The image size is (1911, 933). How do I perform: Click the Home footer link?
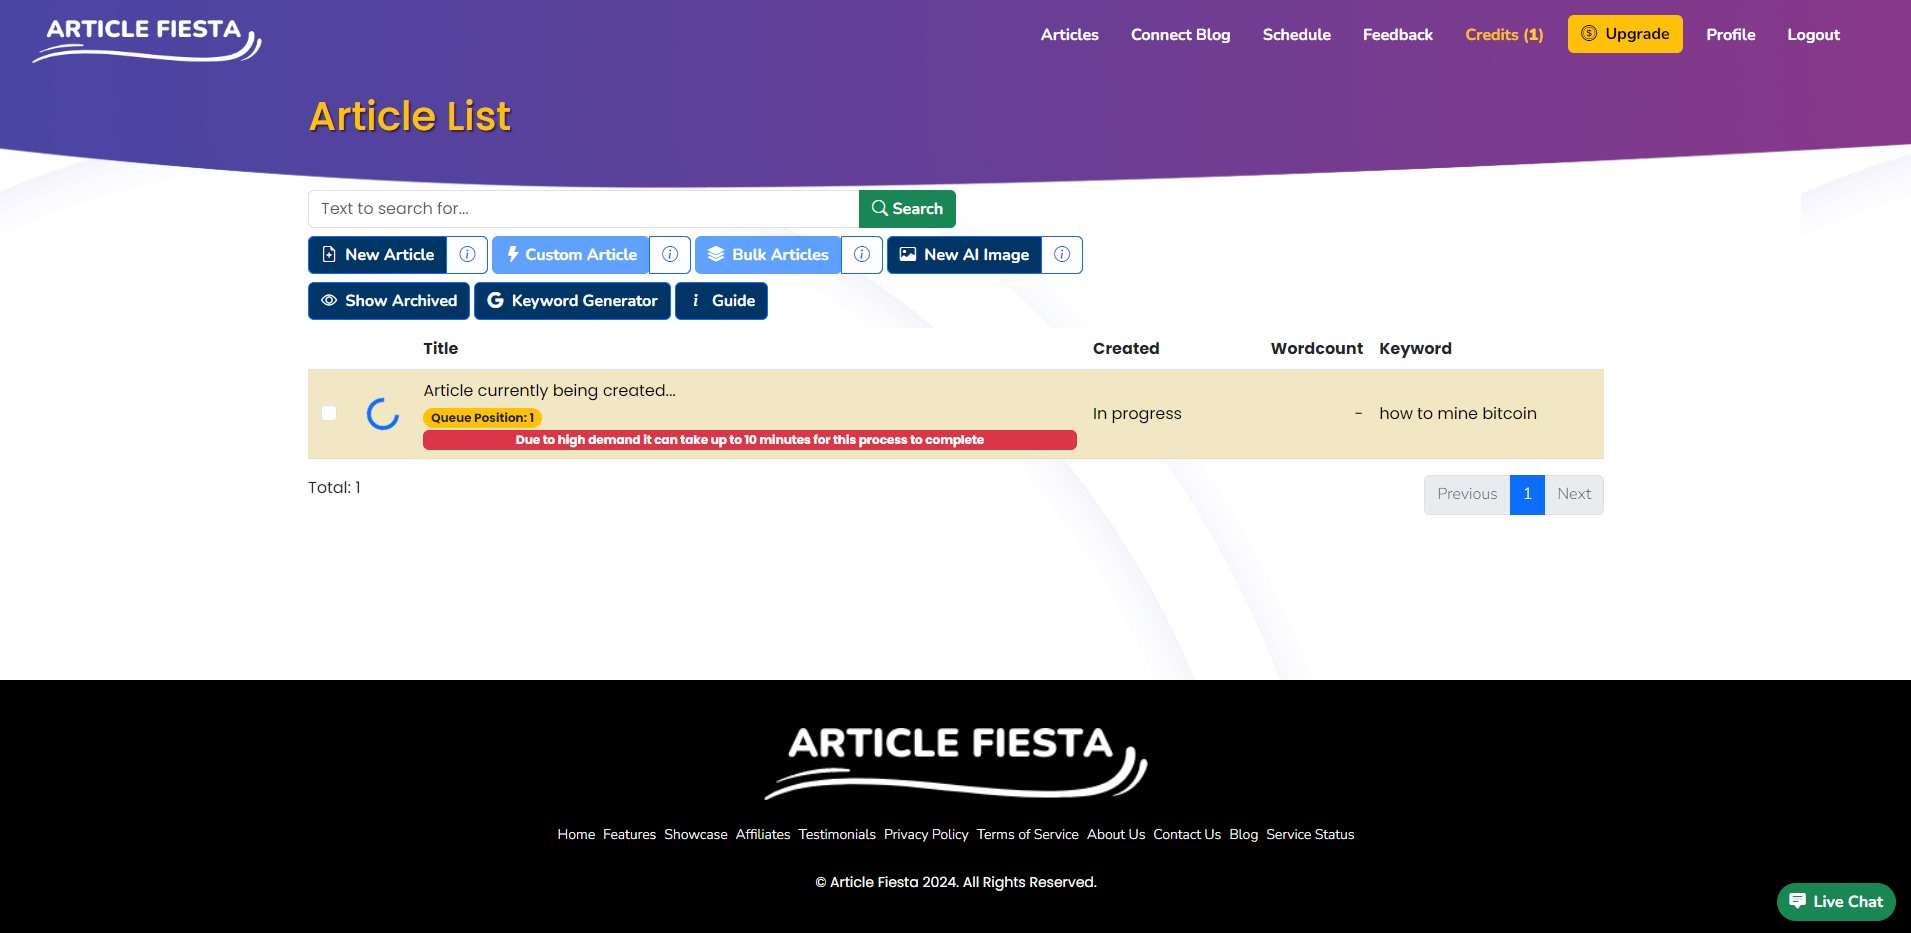tap(576, 835)
